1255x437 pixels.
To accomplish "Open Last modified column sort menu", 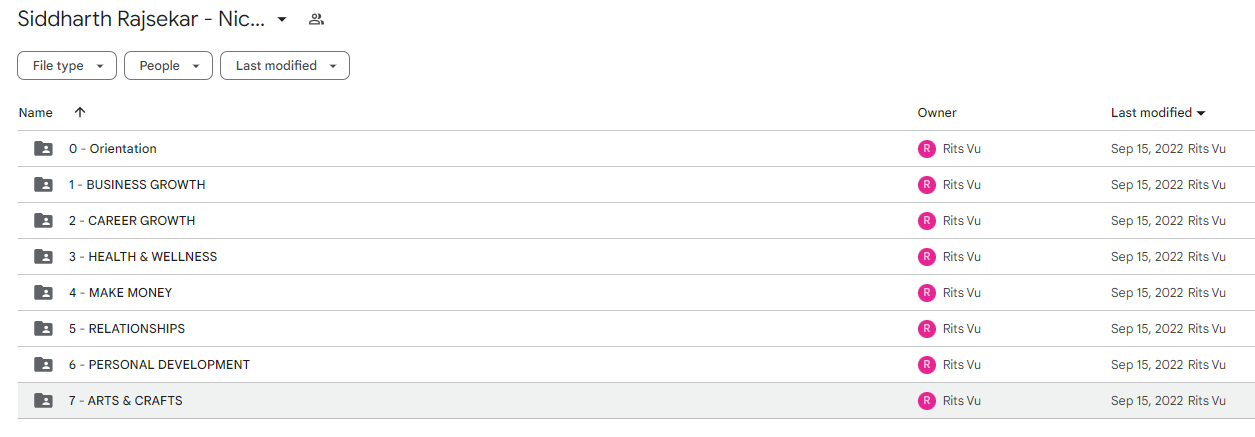I will [1158, 113].
